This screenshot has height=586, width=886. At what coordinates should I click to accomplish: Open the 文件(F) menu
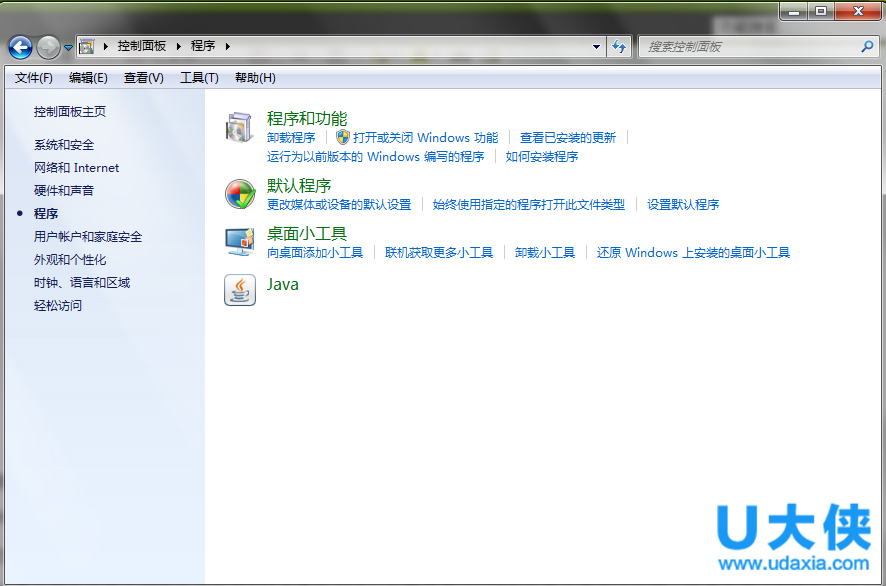34,78
